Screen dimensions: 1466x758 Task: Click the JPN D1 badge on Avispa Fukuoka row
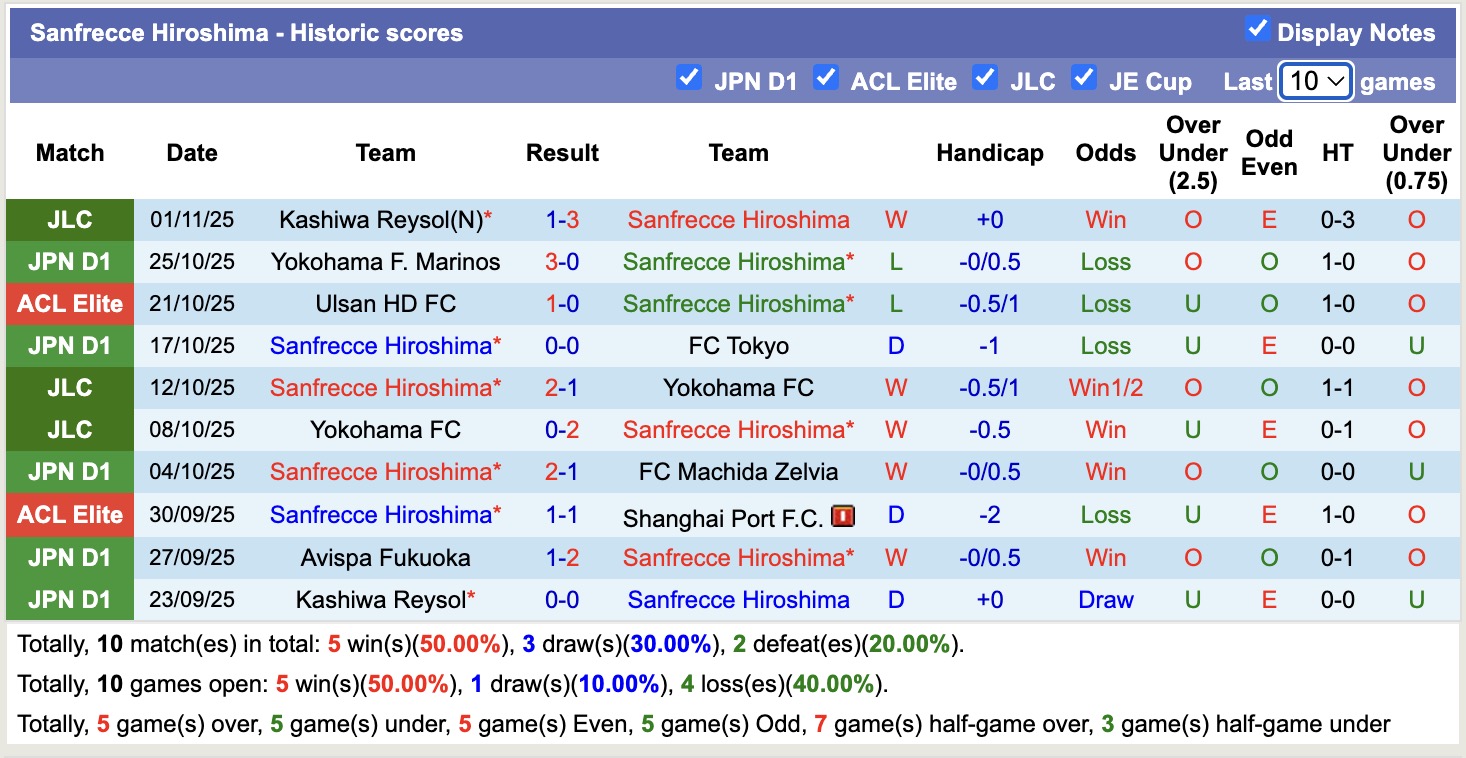[x=69, y=557]
